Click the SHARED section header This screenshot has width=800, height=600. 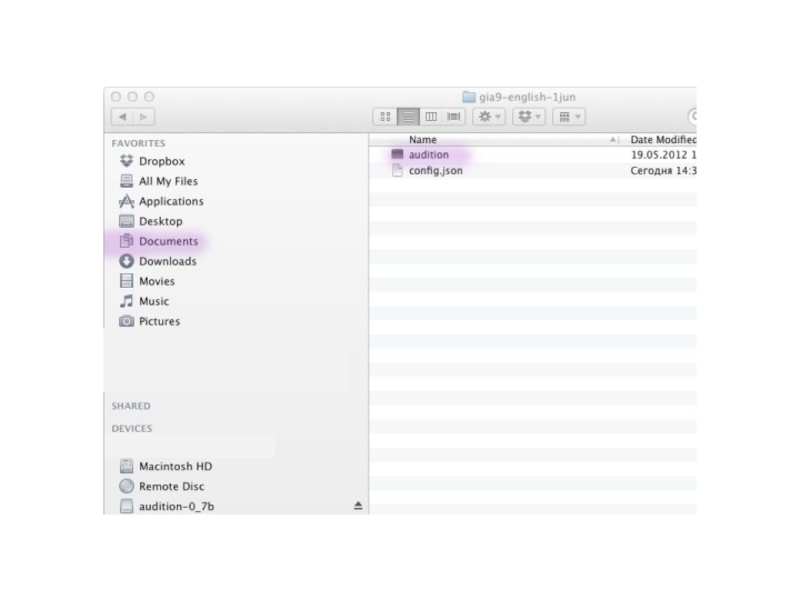click(x=131, y=406)
